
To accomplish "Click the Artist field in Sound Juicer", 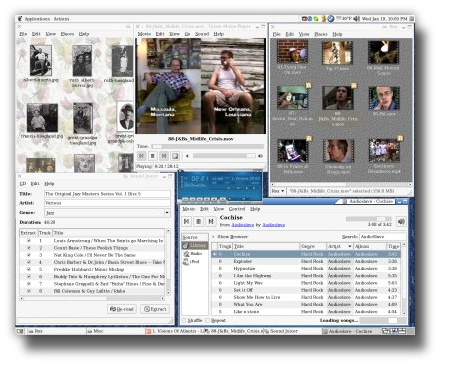I will 107,203.
